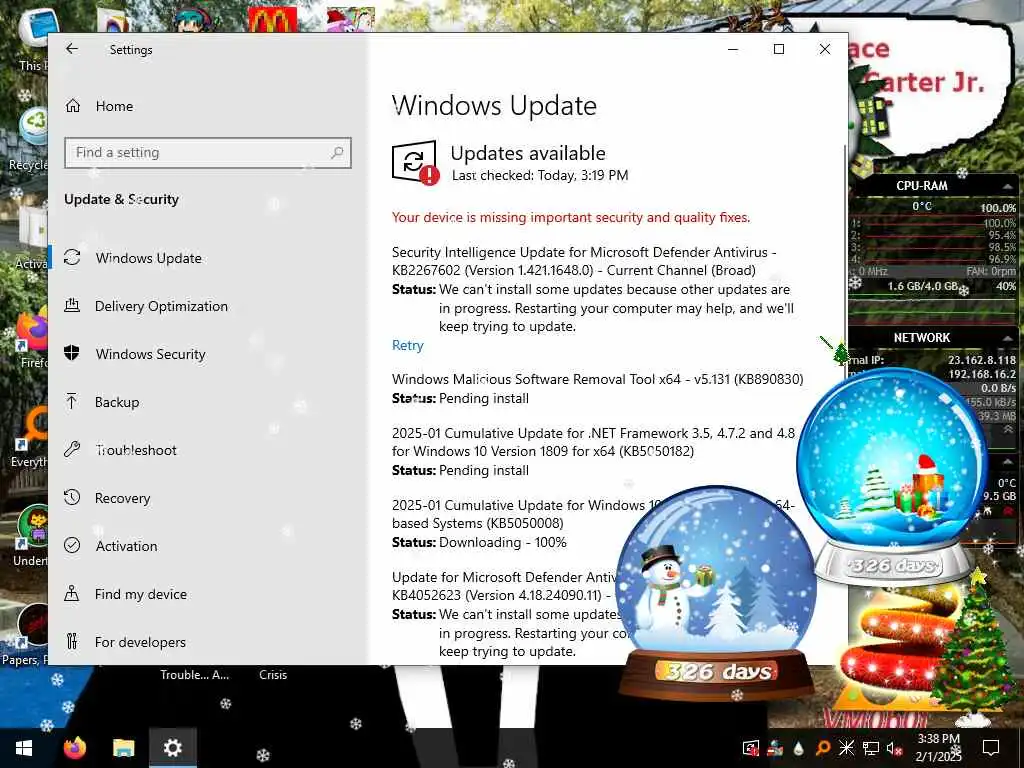Open Delivery Optimization settings
Viewport: 1024px width, 768px height.
[x=161, y=306]
